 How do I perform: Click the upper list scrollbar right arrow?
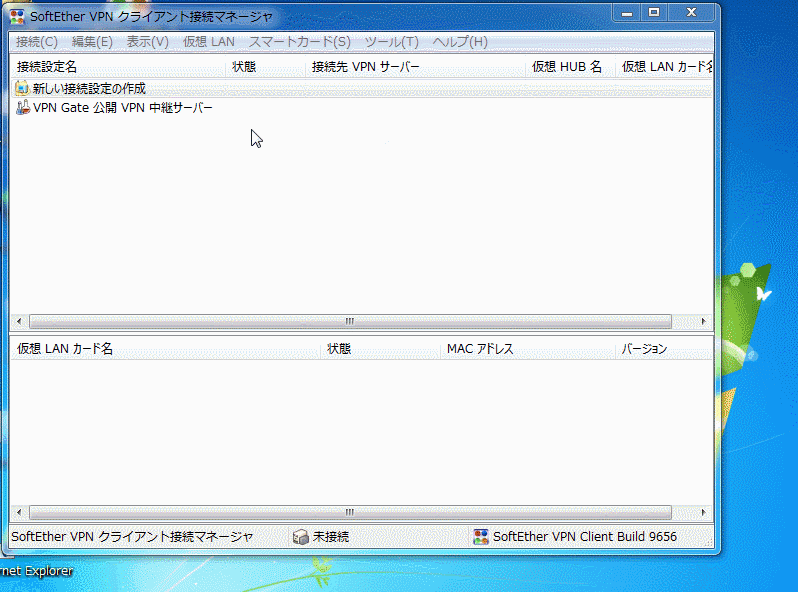[704, 321]
